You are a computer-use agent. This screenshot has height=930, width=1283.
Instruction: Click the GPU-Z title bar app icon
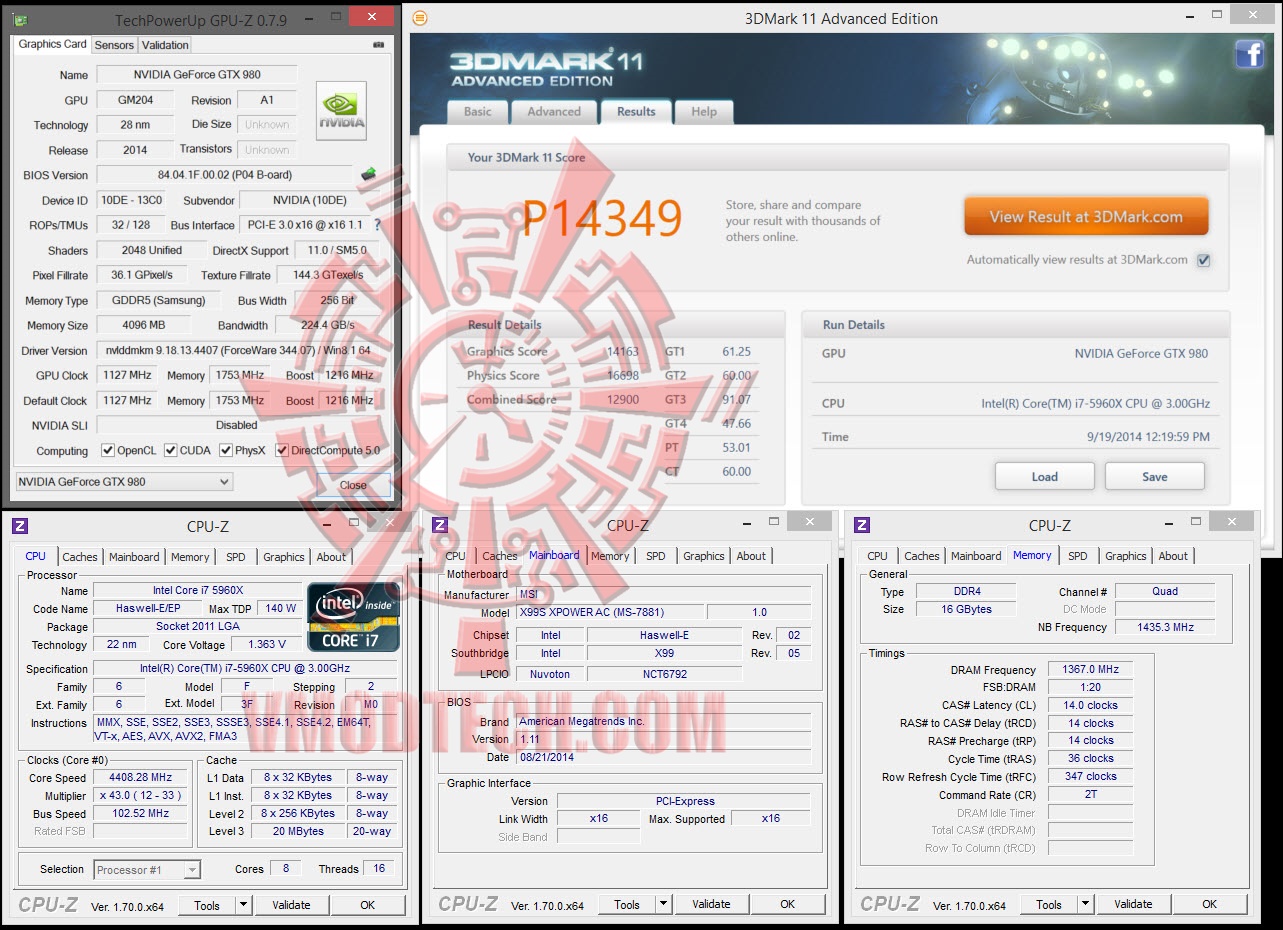20,19
